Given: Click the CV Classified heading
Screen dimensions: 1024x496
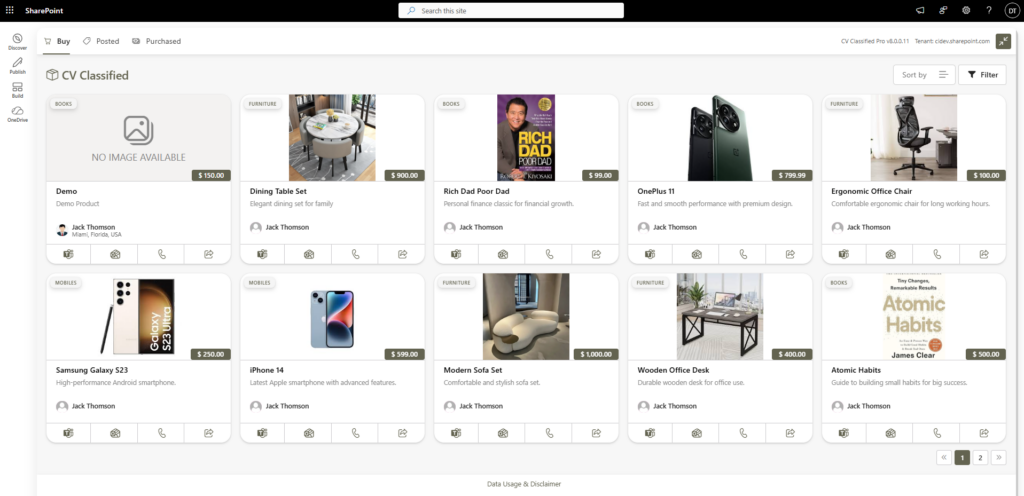Looking at the screenshot, I should 95,75.
